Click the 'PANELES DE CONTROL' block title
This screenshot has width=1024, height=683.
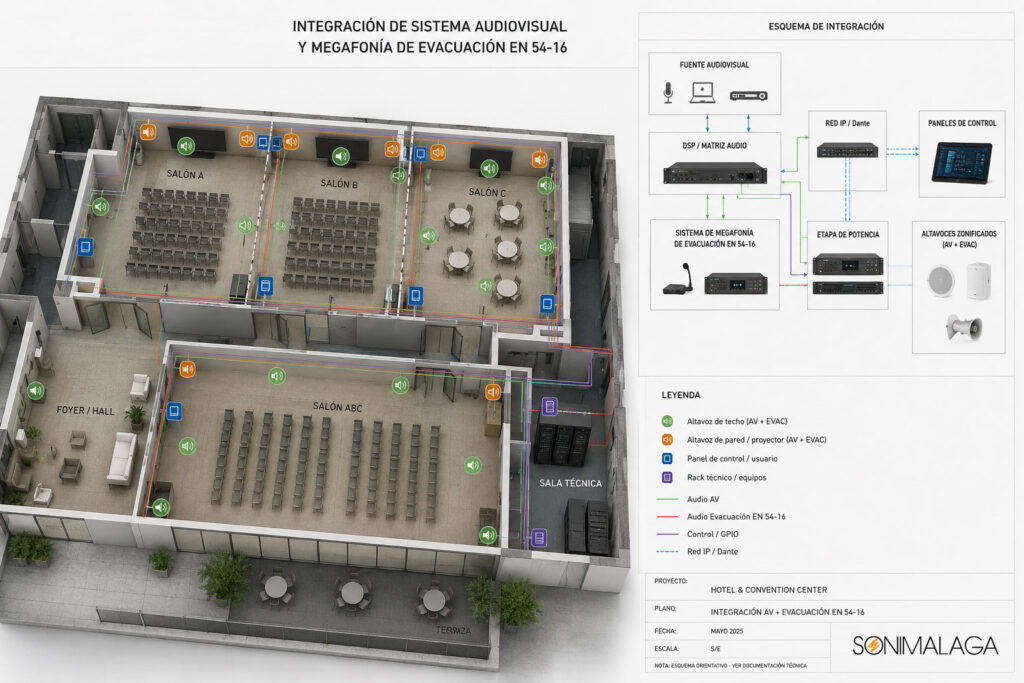pos(962,123)
